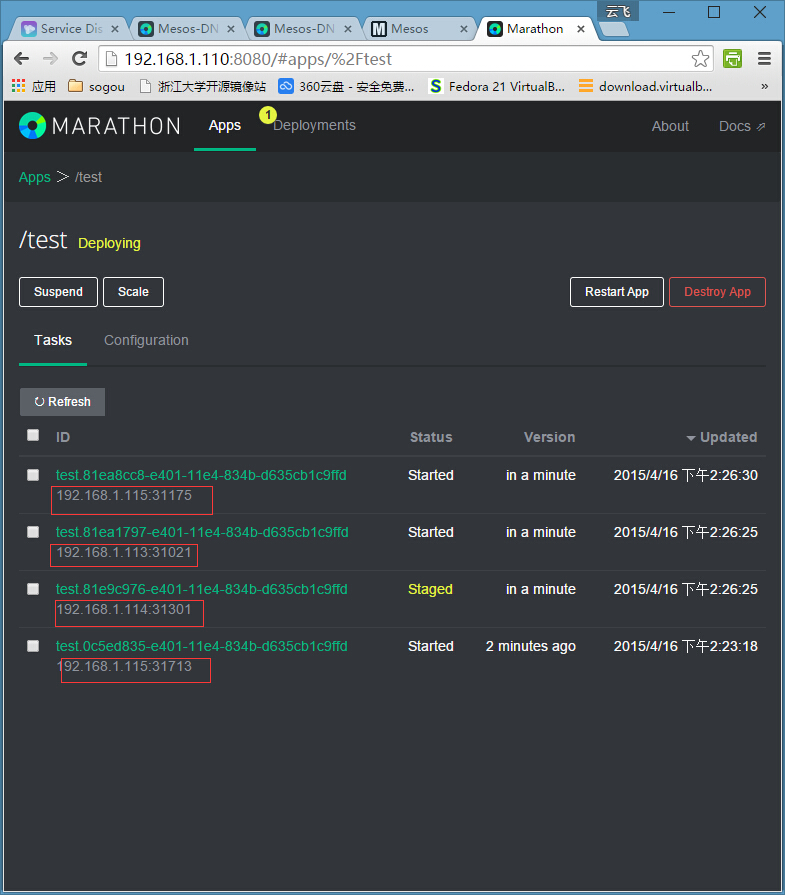Close the Mesos tab

pos(464,29)
